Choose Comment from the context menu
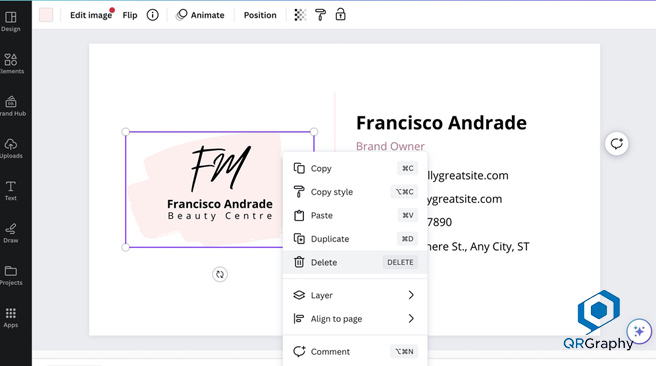Screen dimensions: 656x366 click(355, 352)
